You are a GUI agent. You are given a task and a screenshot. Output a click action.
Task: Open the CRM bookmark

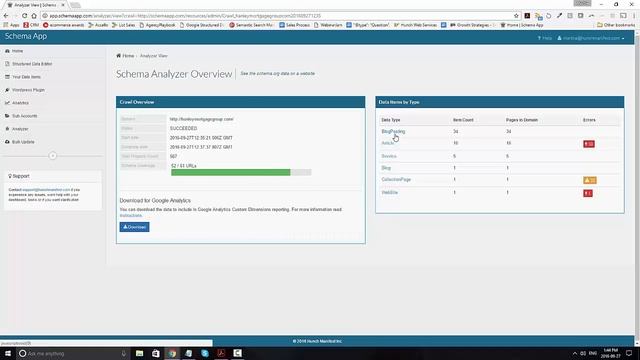tap(31, 25)
